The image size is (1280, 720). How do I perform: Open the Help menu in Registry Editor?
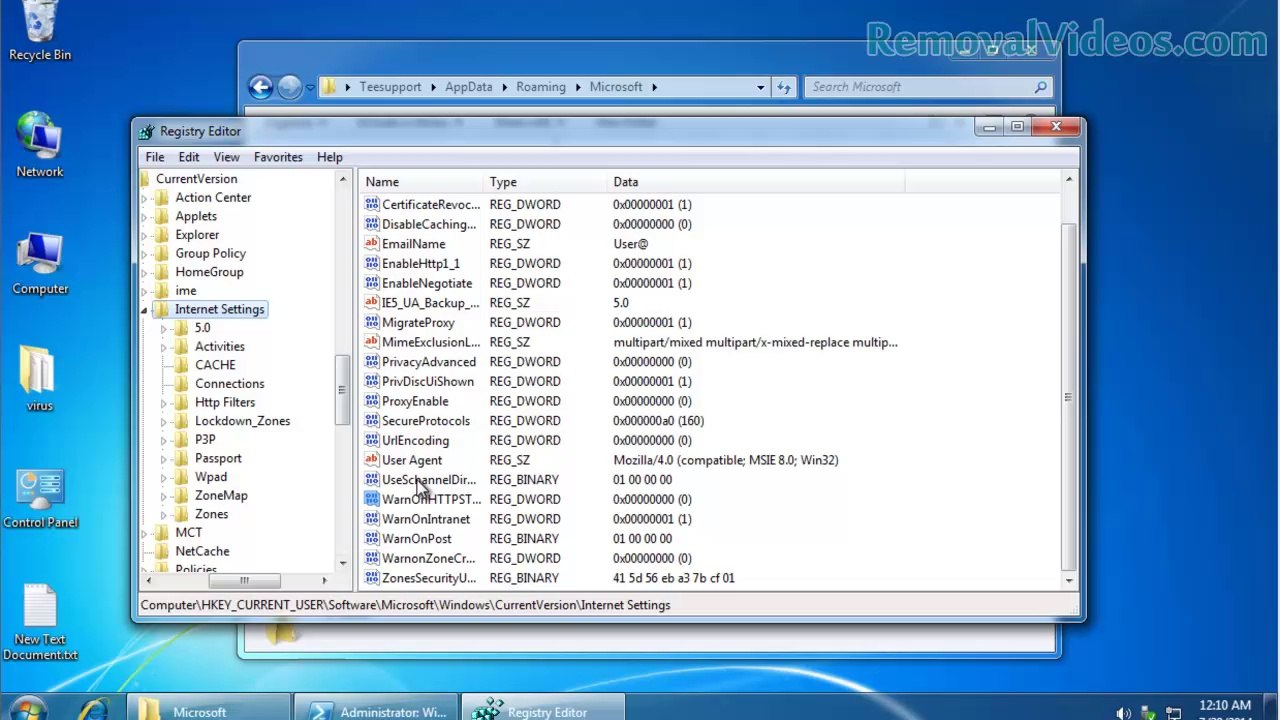pyautogui.click(x=329, y=157)
